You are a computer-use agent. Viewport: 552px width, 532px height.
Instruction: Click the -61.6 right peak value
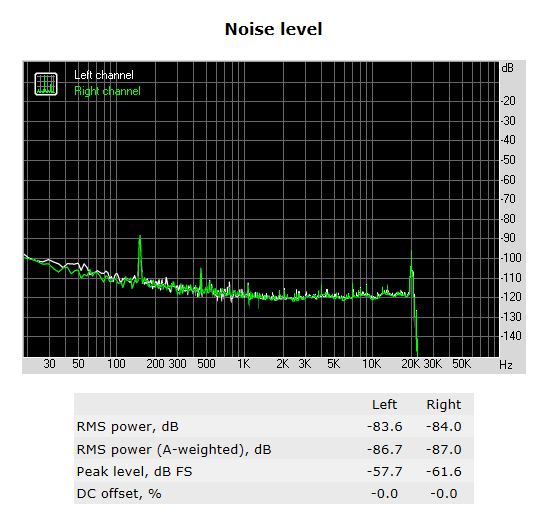(444, 472)
